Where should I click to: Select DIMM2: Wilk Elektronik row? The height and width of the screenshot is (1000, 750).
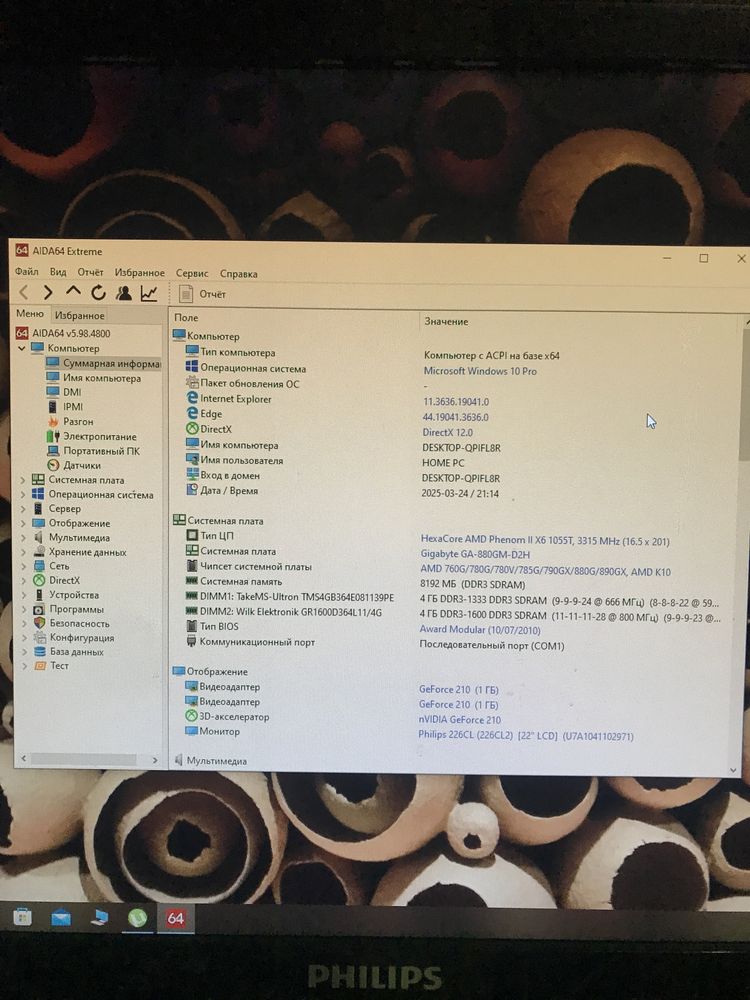click(283, 612)
